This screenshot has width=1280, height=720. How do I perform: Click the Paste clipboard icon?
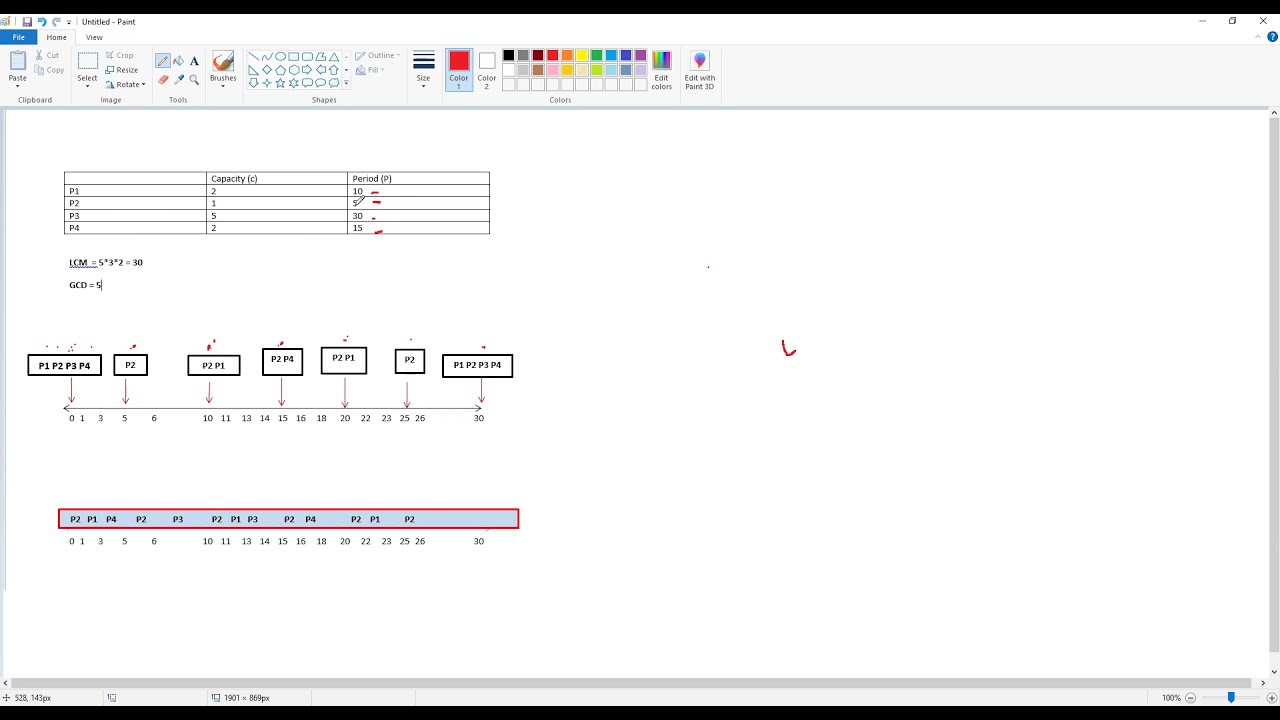click(x=18, y=61)
